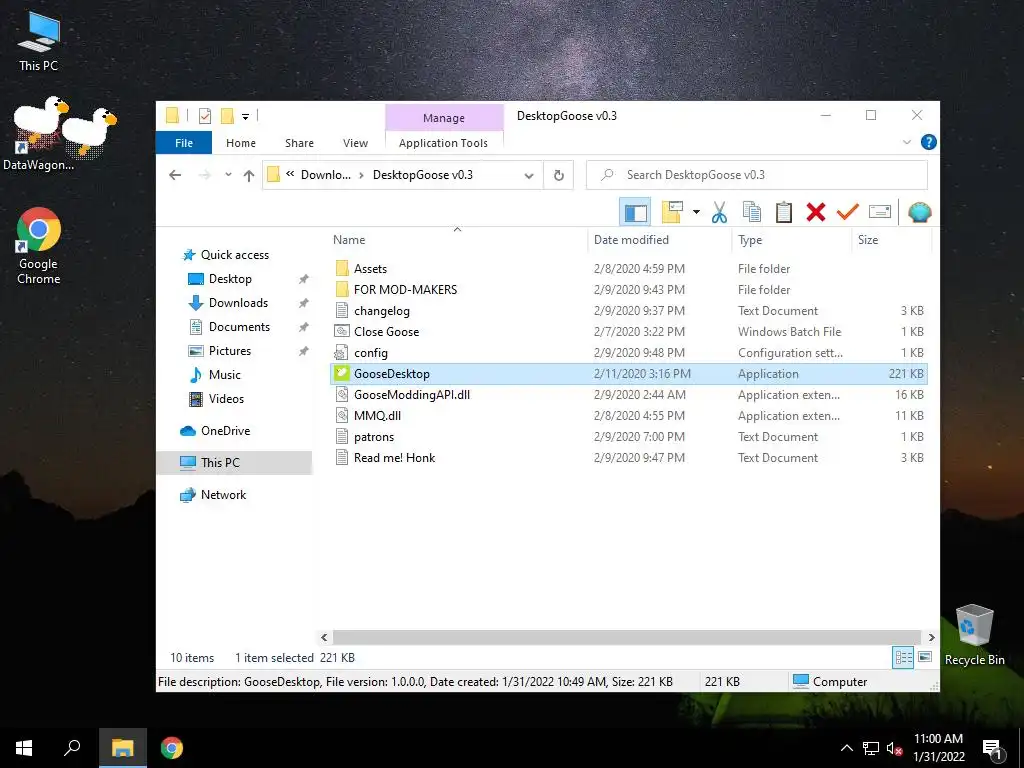Open the Help question mark icon
The width and height of the screenshot is (1024, 768).
(928, 142)
